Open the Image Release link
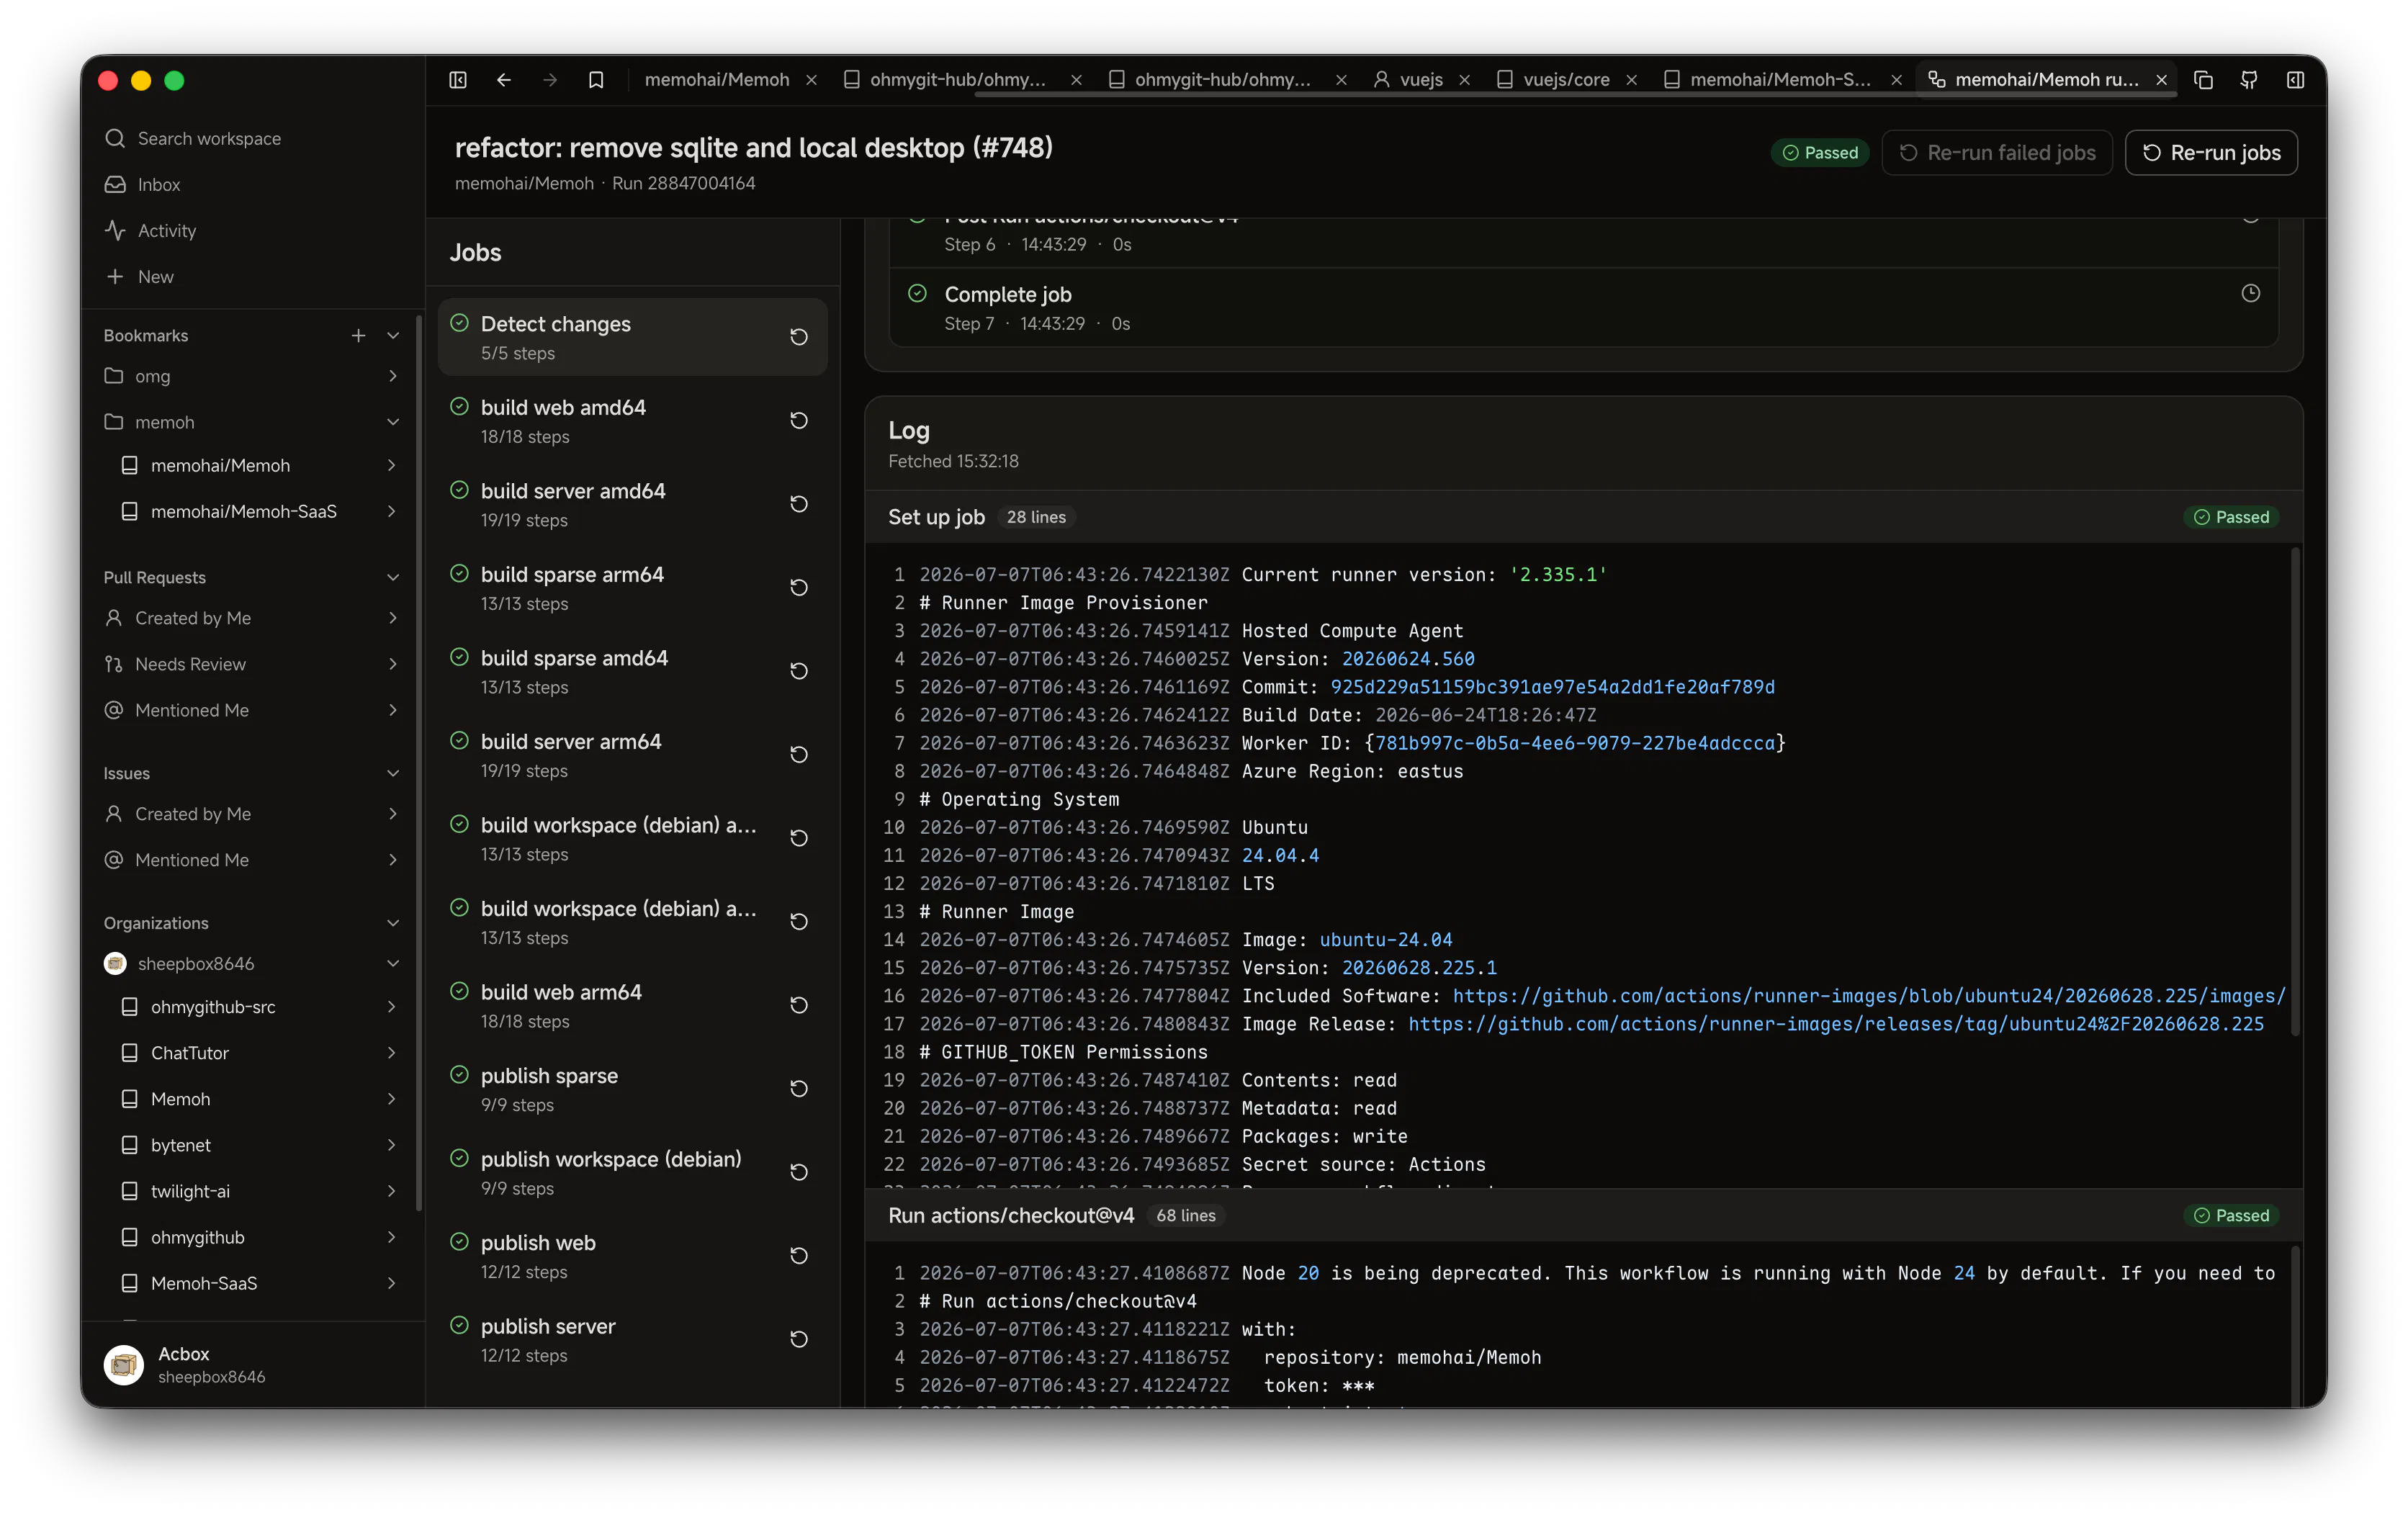Screen dimensions: 2408x1515 click(x=1836, y=1025)
